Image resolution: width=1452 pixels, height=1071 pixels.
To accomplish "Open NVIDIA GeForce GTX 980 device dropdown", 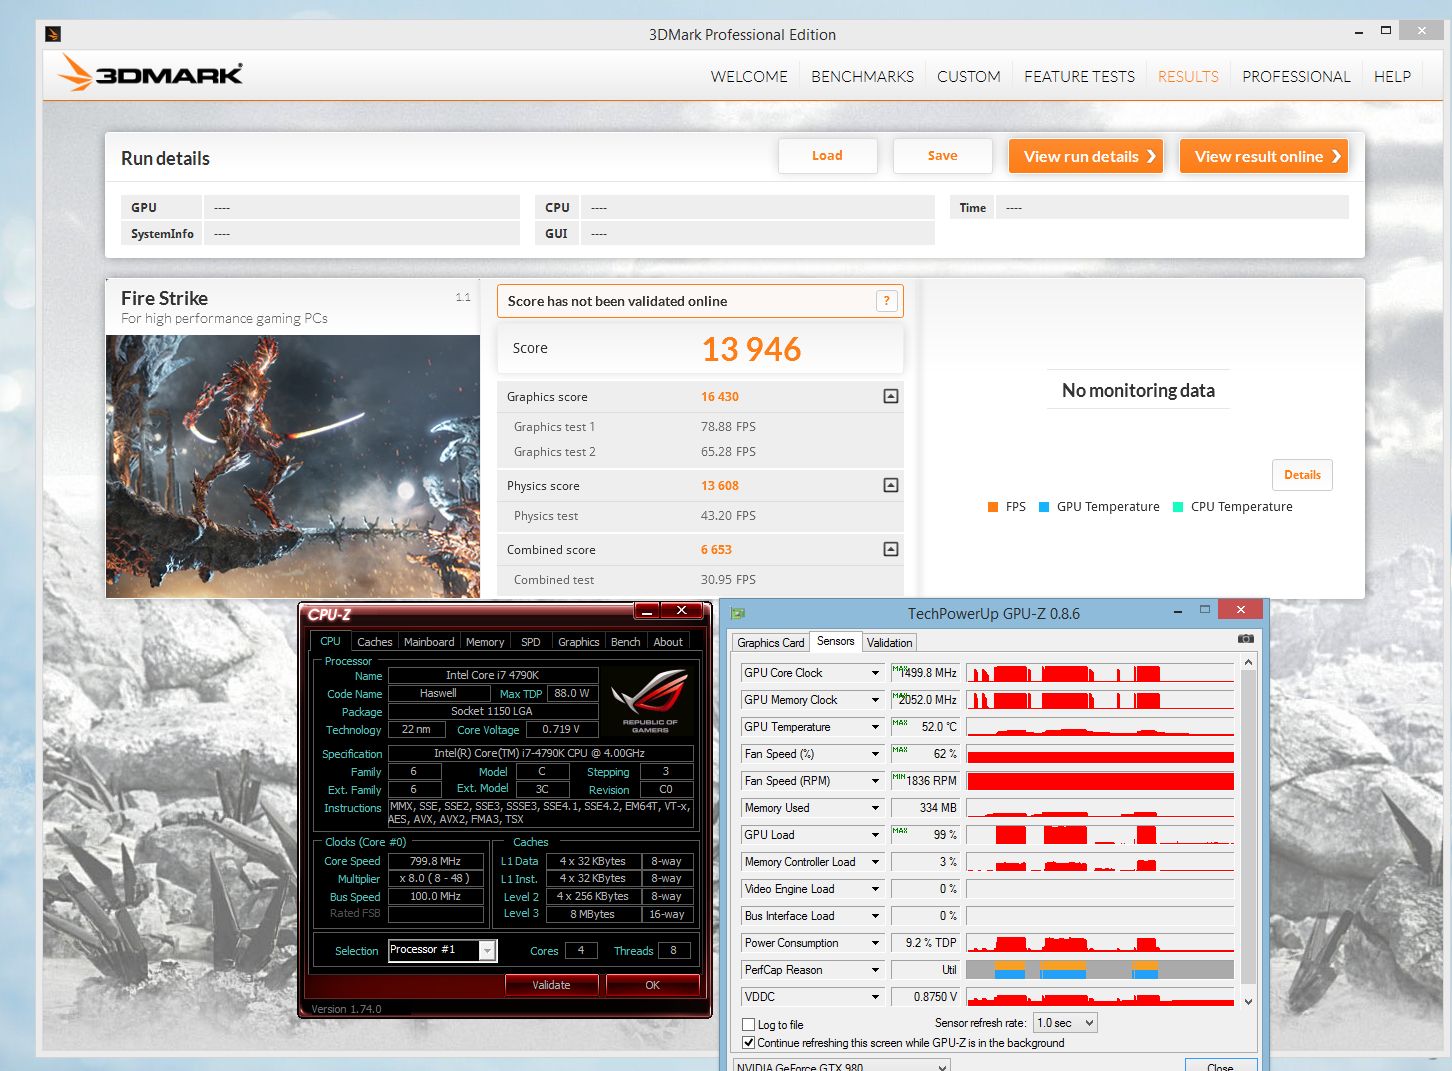I will 841,1066.
